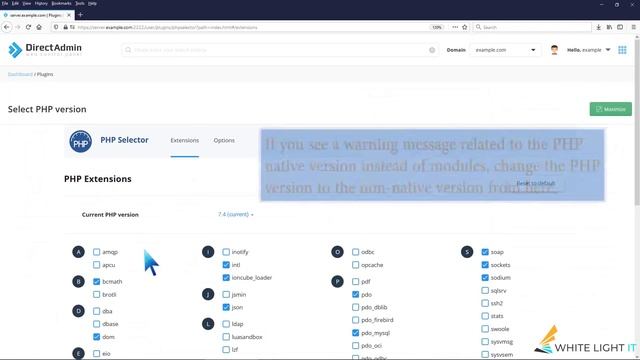Click the letter P group badge
640x360 pixels.
(x=338, y=281)
